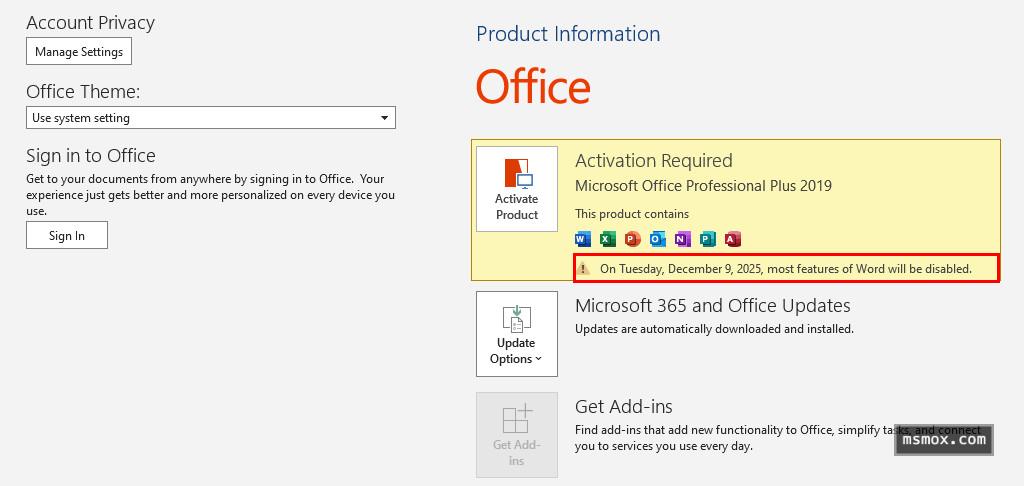1024x486 pixels.
Task: Click the Microsoft 365 and Office Updates heading
Action: [712, 306]
